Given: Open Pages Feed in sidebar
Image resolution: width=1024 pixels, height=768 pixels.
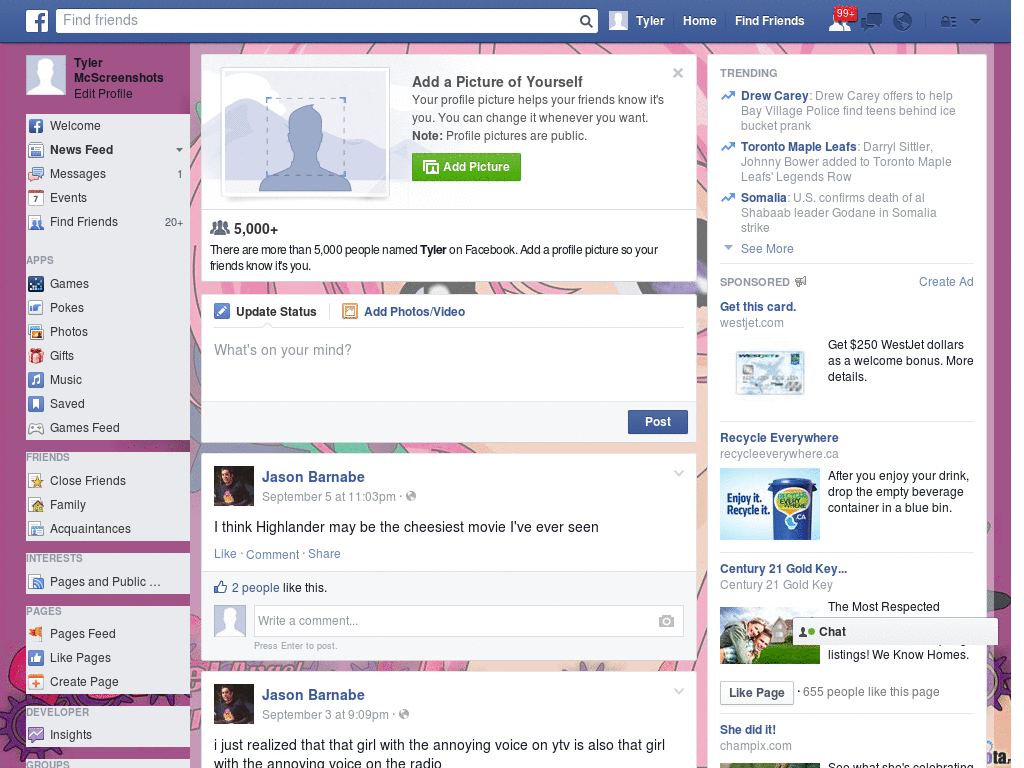Looking at the screenshot, I should point(82,633).
